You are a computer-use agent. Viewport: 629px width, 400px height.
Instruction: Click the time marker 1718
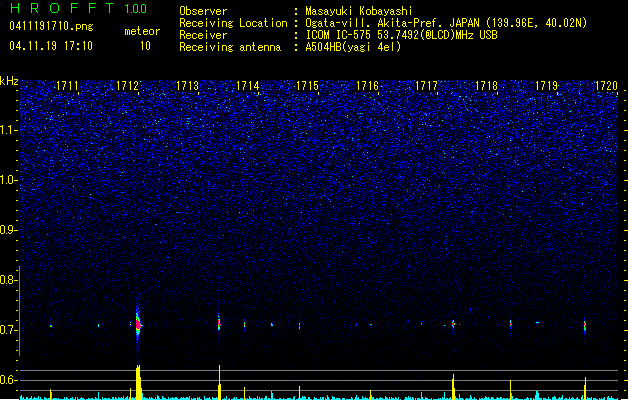click(486, 85)
